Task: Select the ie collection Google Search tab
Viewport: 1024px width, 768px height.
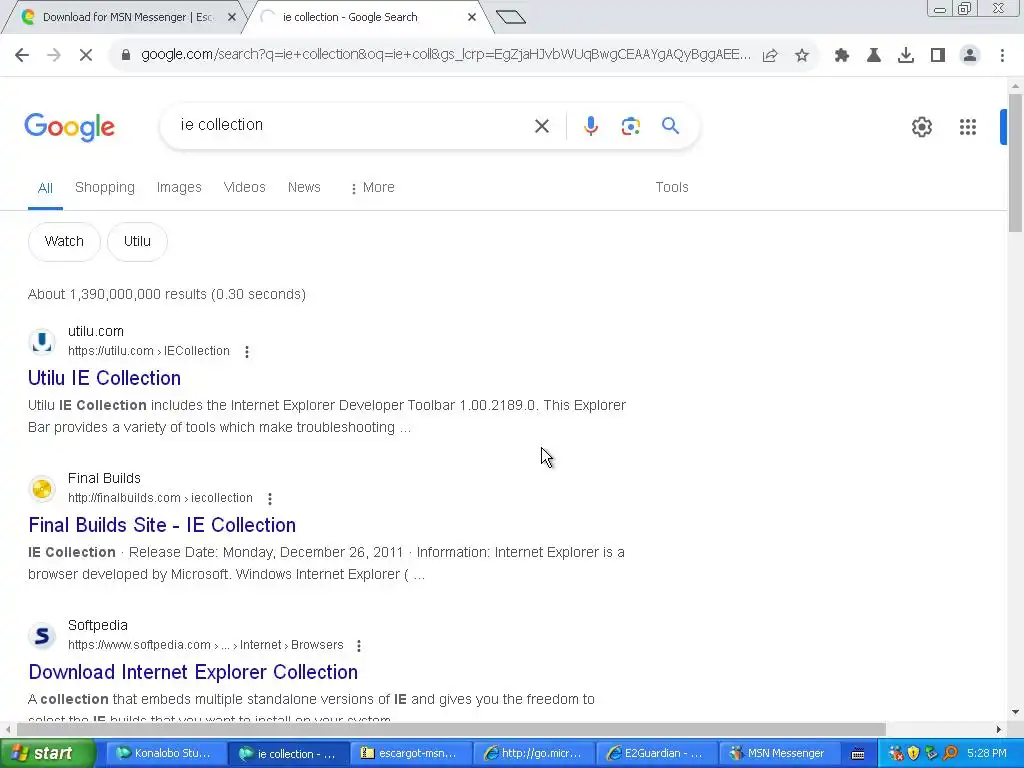Action: [366, 17]
